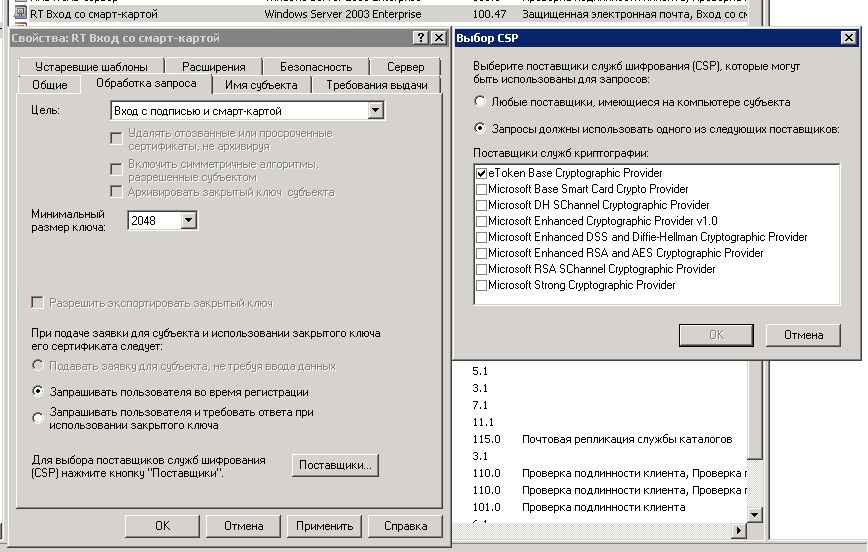
Task: Close the RT smart card properties window
Action: [x=438, y=38]
